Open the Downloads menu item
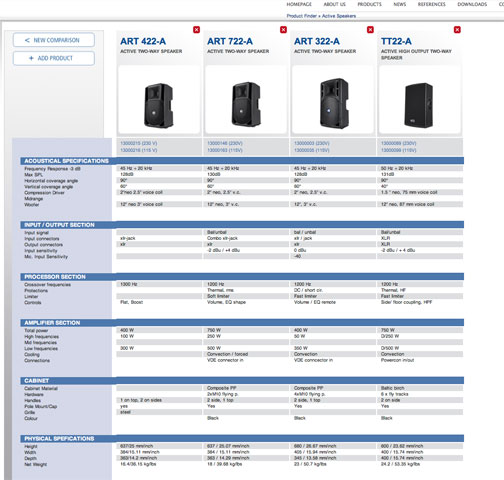Image resolution: width=504 pixels, height=480 pixels. [x=472, y=4]
